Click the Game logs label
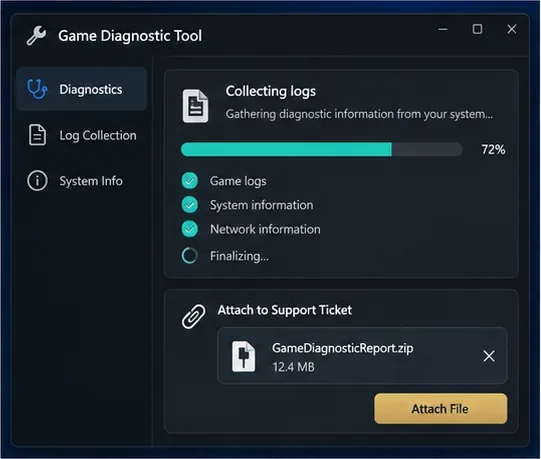The height and width of the screenshot is (459, 541). (238, 181)
